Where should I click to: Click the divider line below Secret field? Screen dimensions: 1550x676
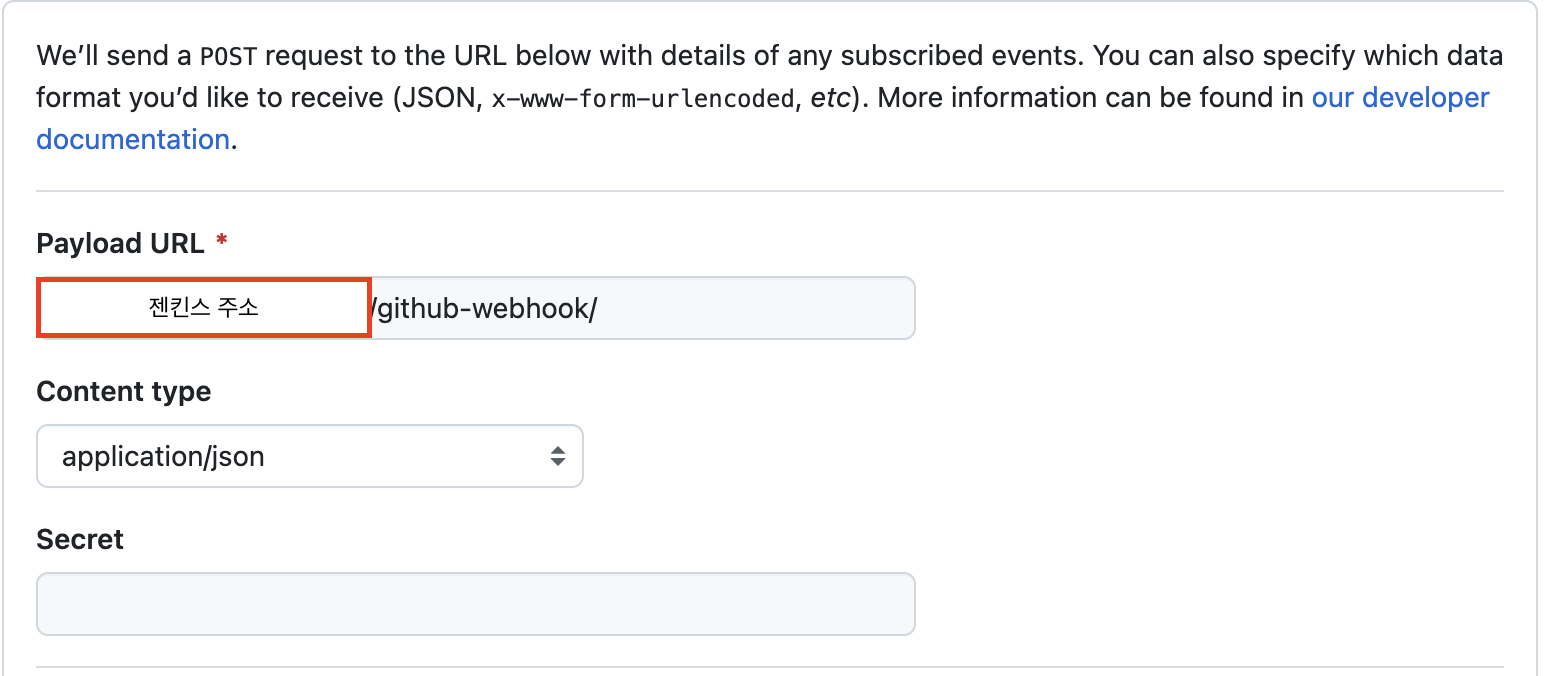coord(770,667)
